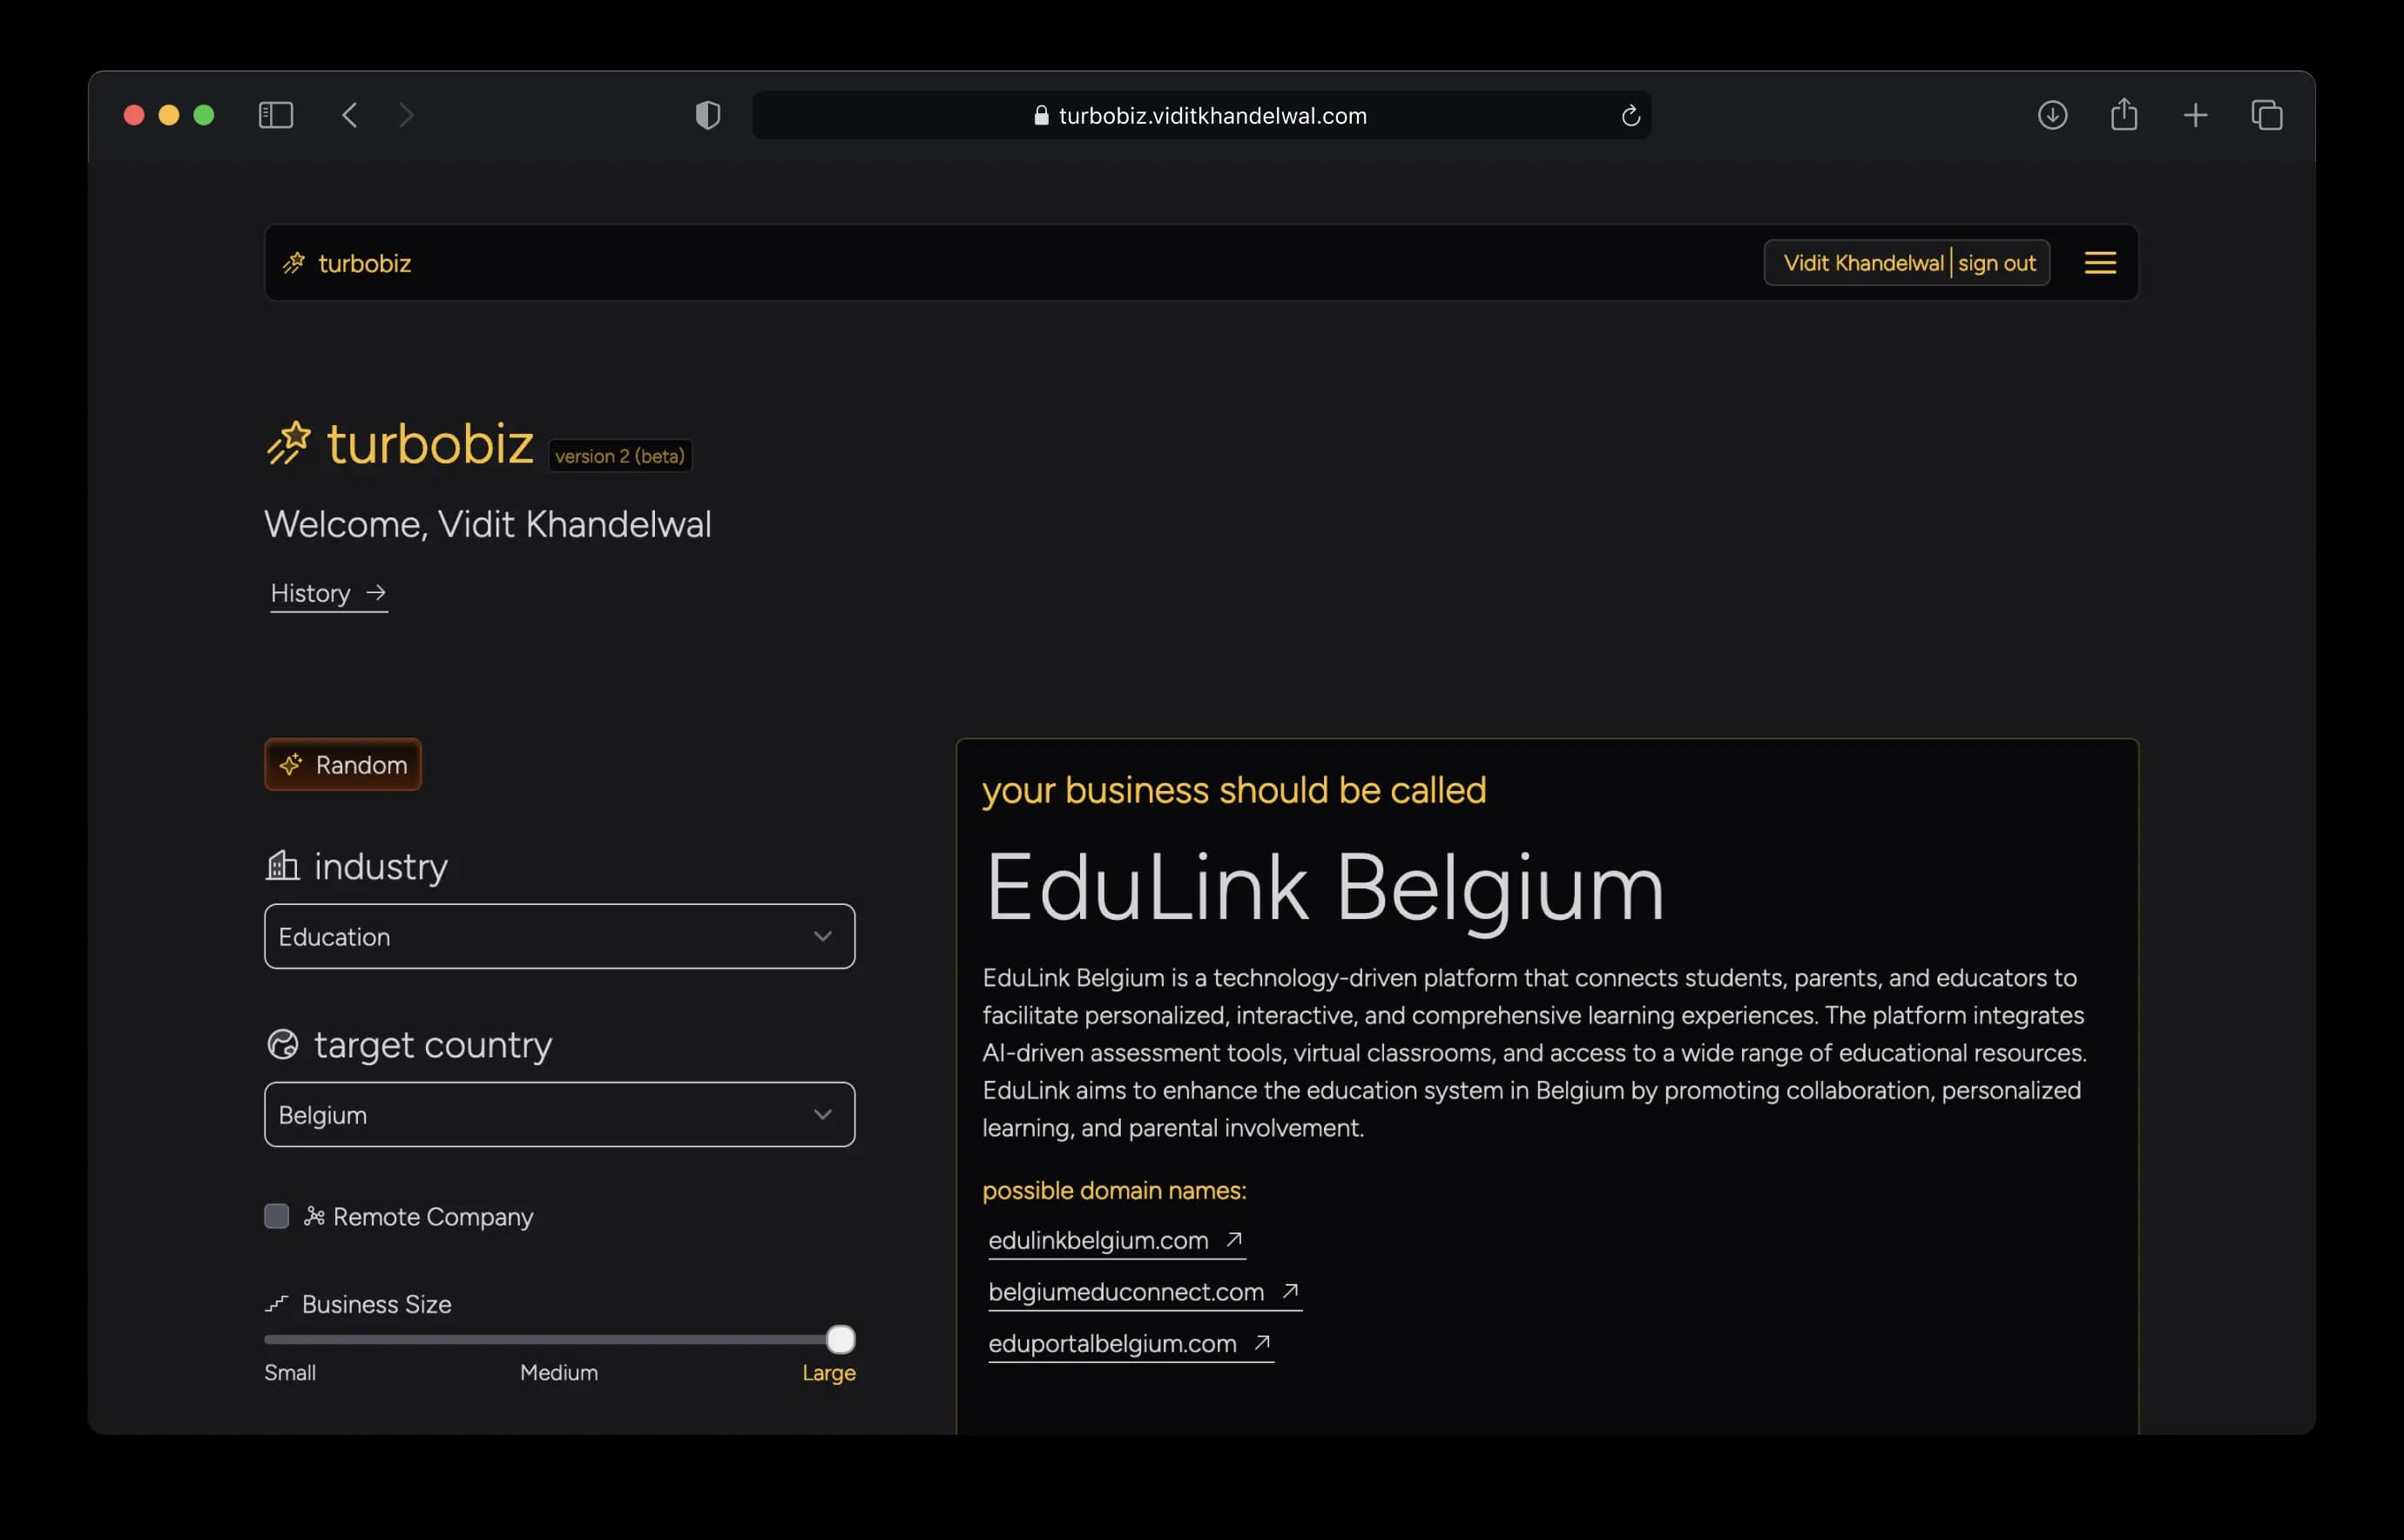Click sign out next to Vidit Khandelwal

click(1996, 262)
